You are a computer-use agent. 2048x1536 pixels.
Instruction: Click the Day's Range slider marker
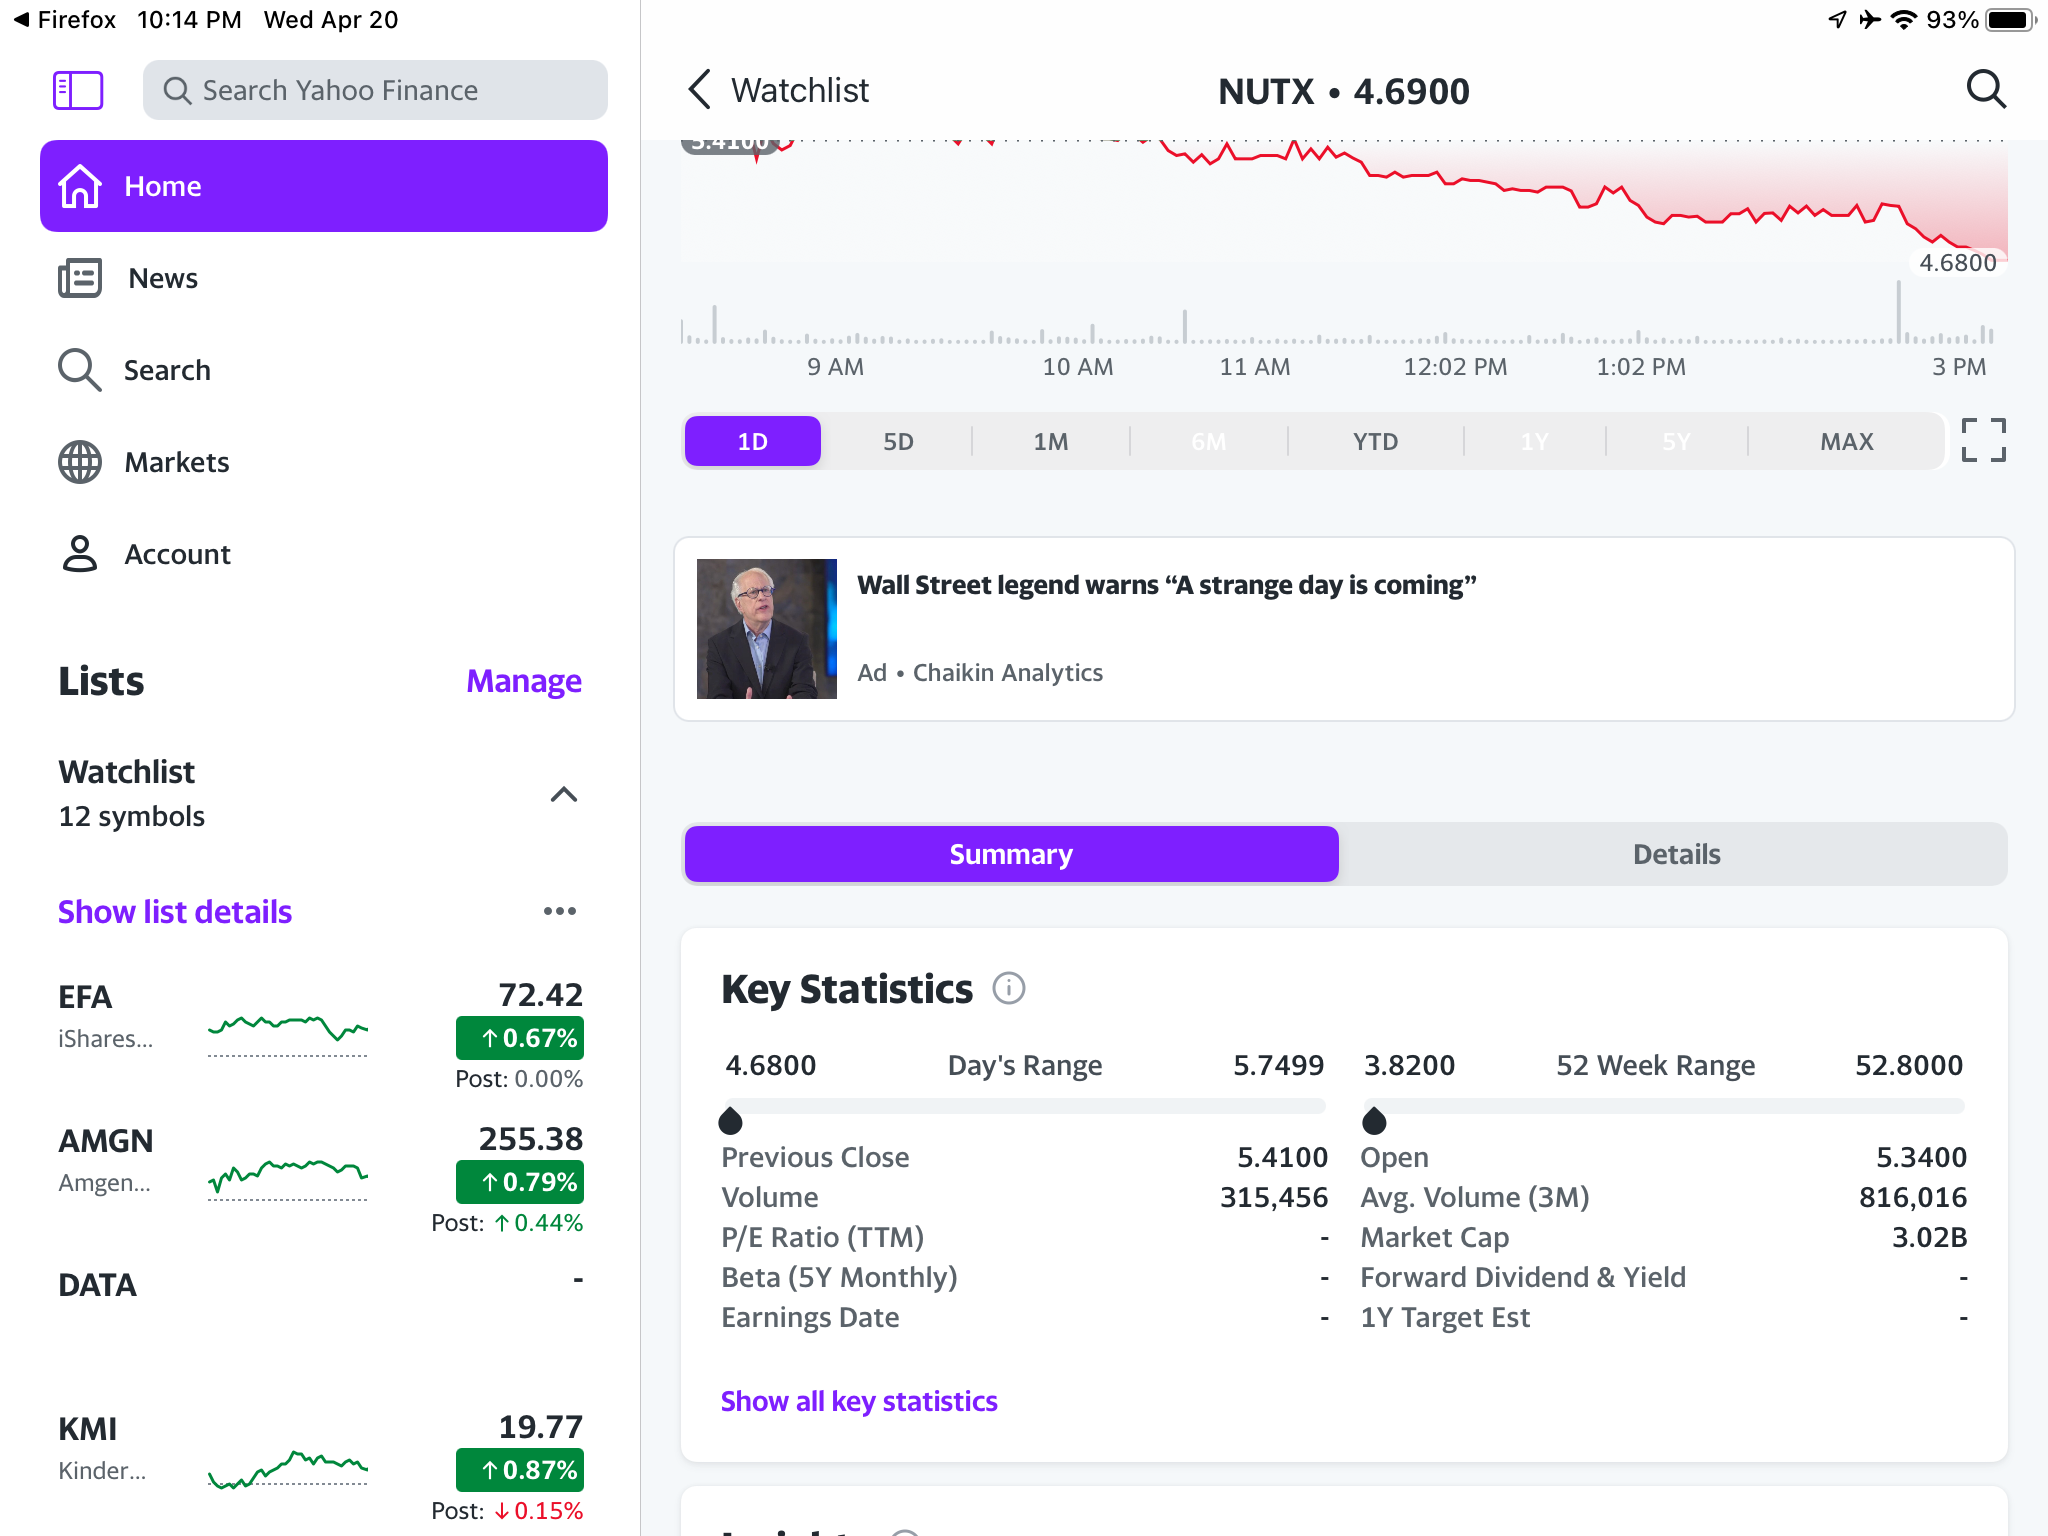730,1120
